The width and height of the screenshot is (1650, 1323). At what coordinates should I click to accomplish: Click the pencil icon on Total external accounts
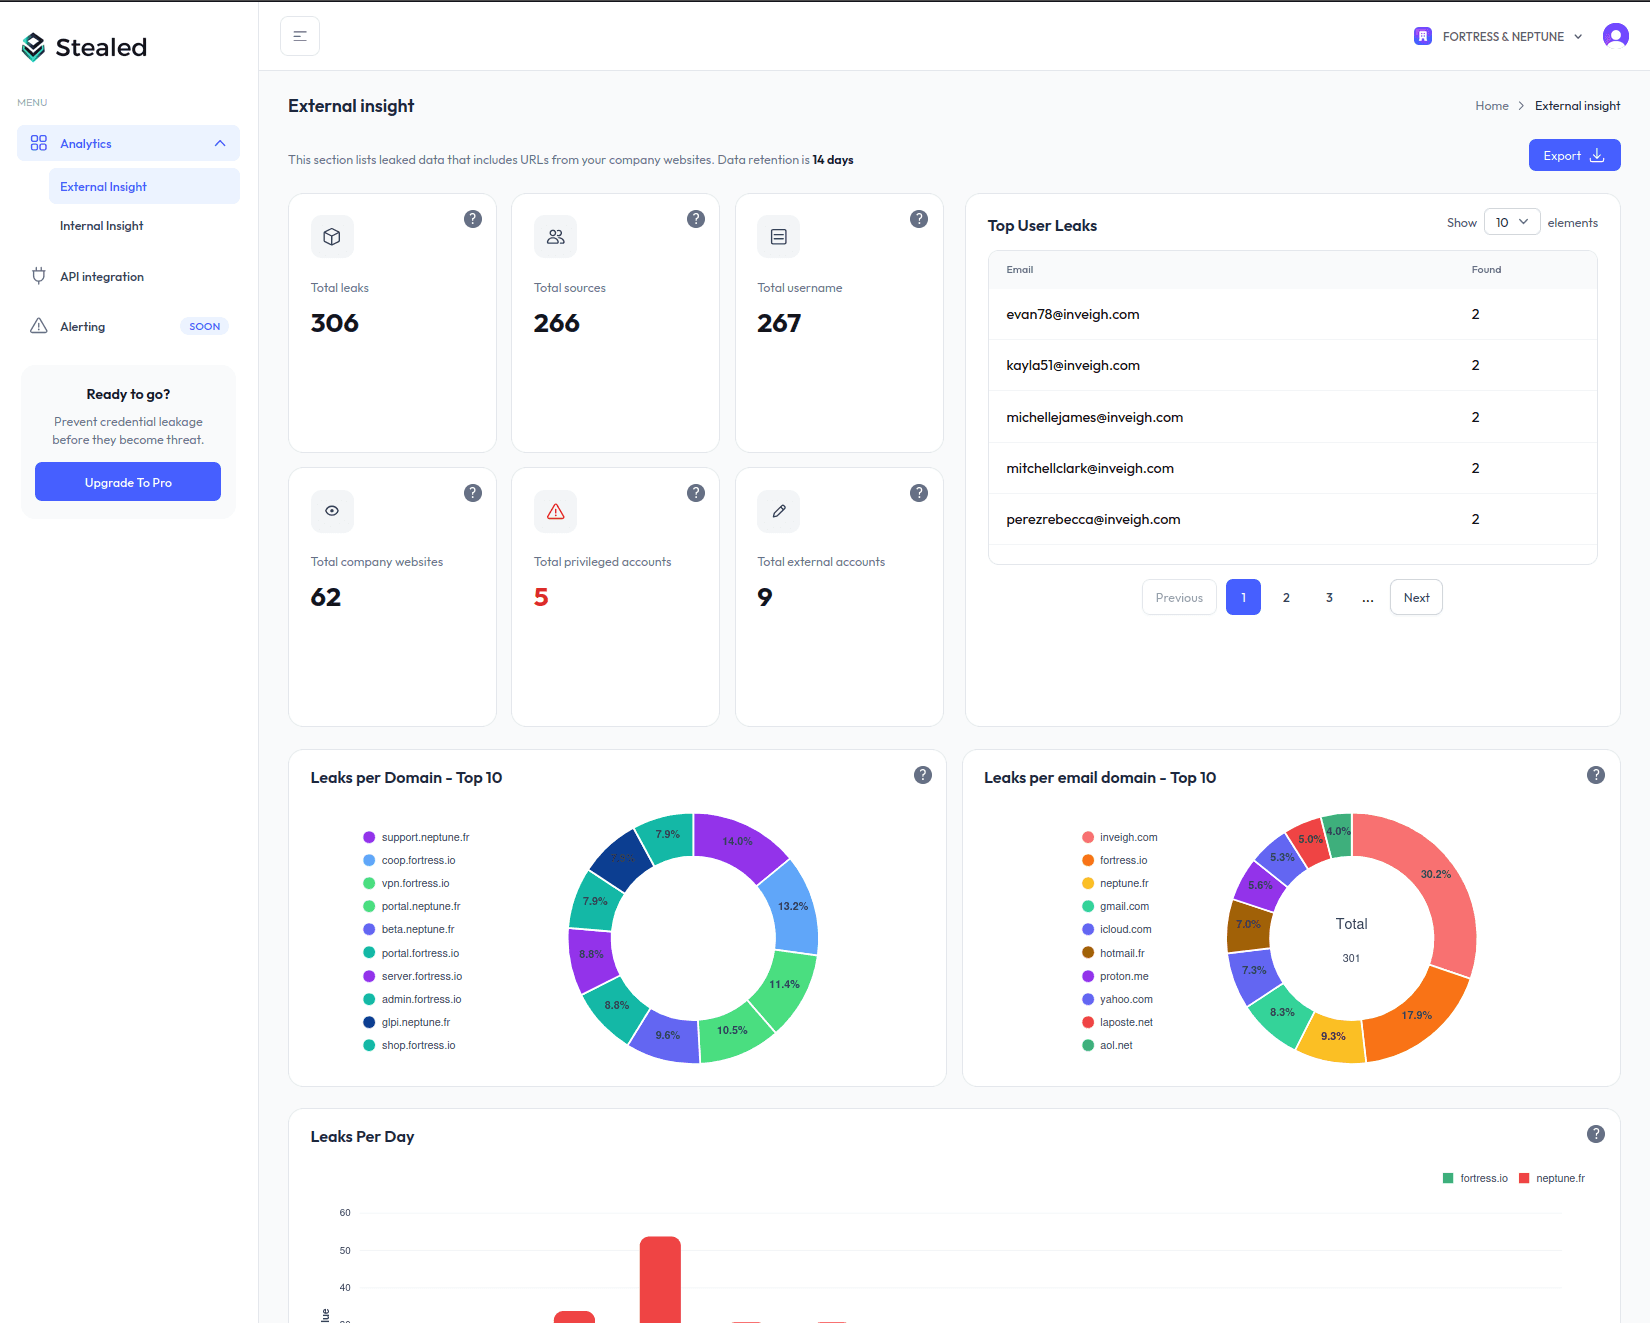pyautogui.click(x=778, y=511)
